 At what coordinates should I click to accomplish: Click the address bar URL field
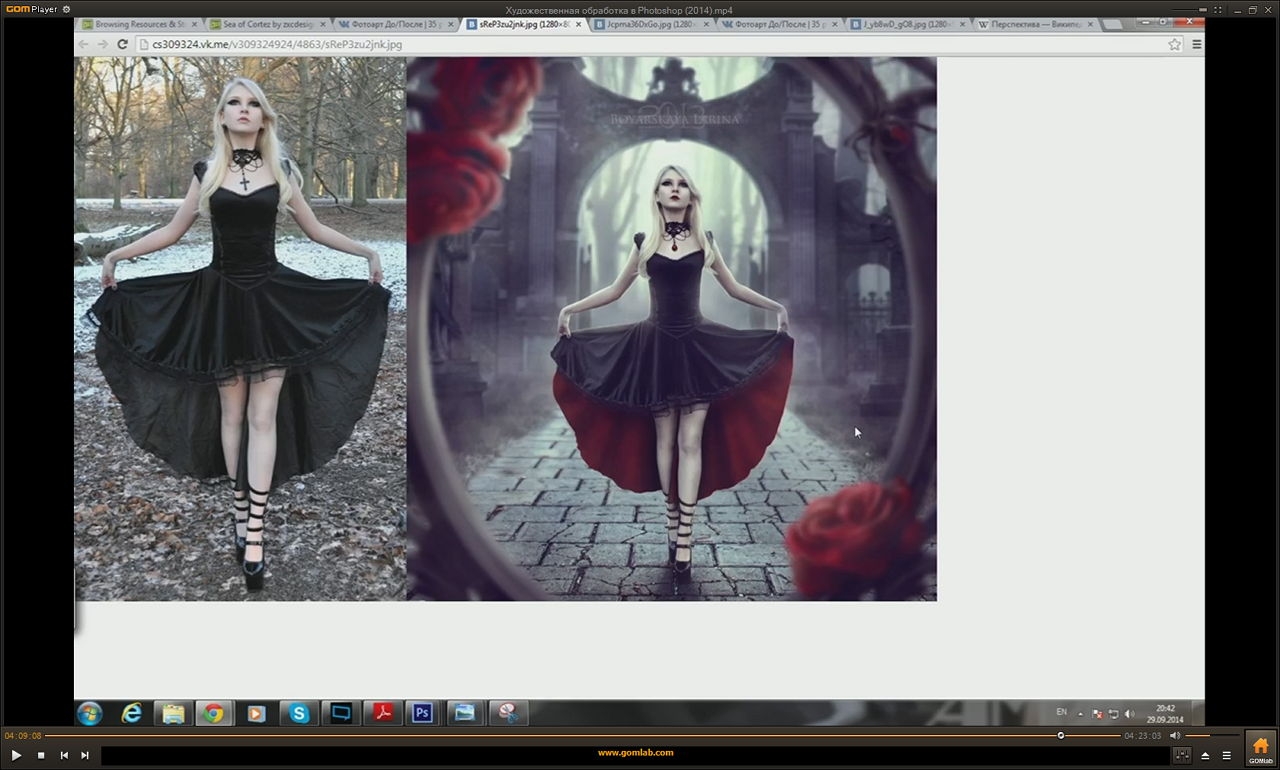[660, 44]
